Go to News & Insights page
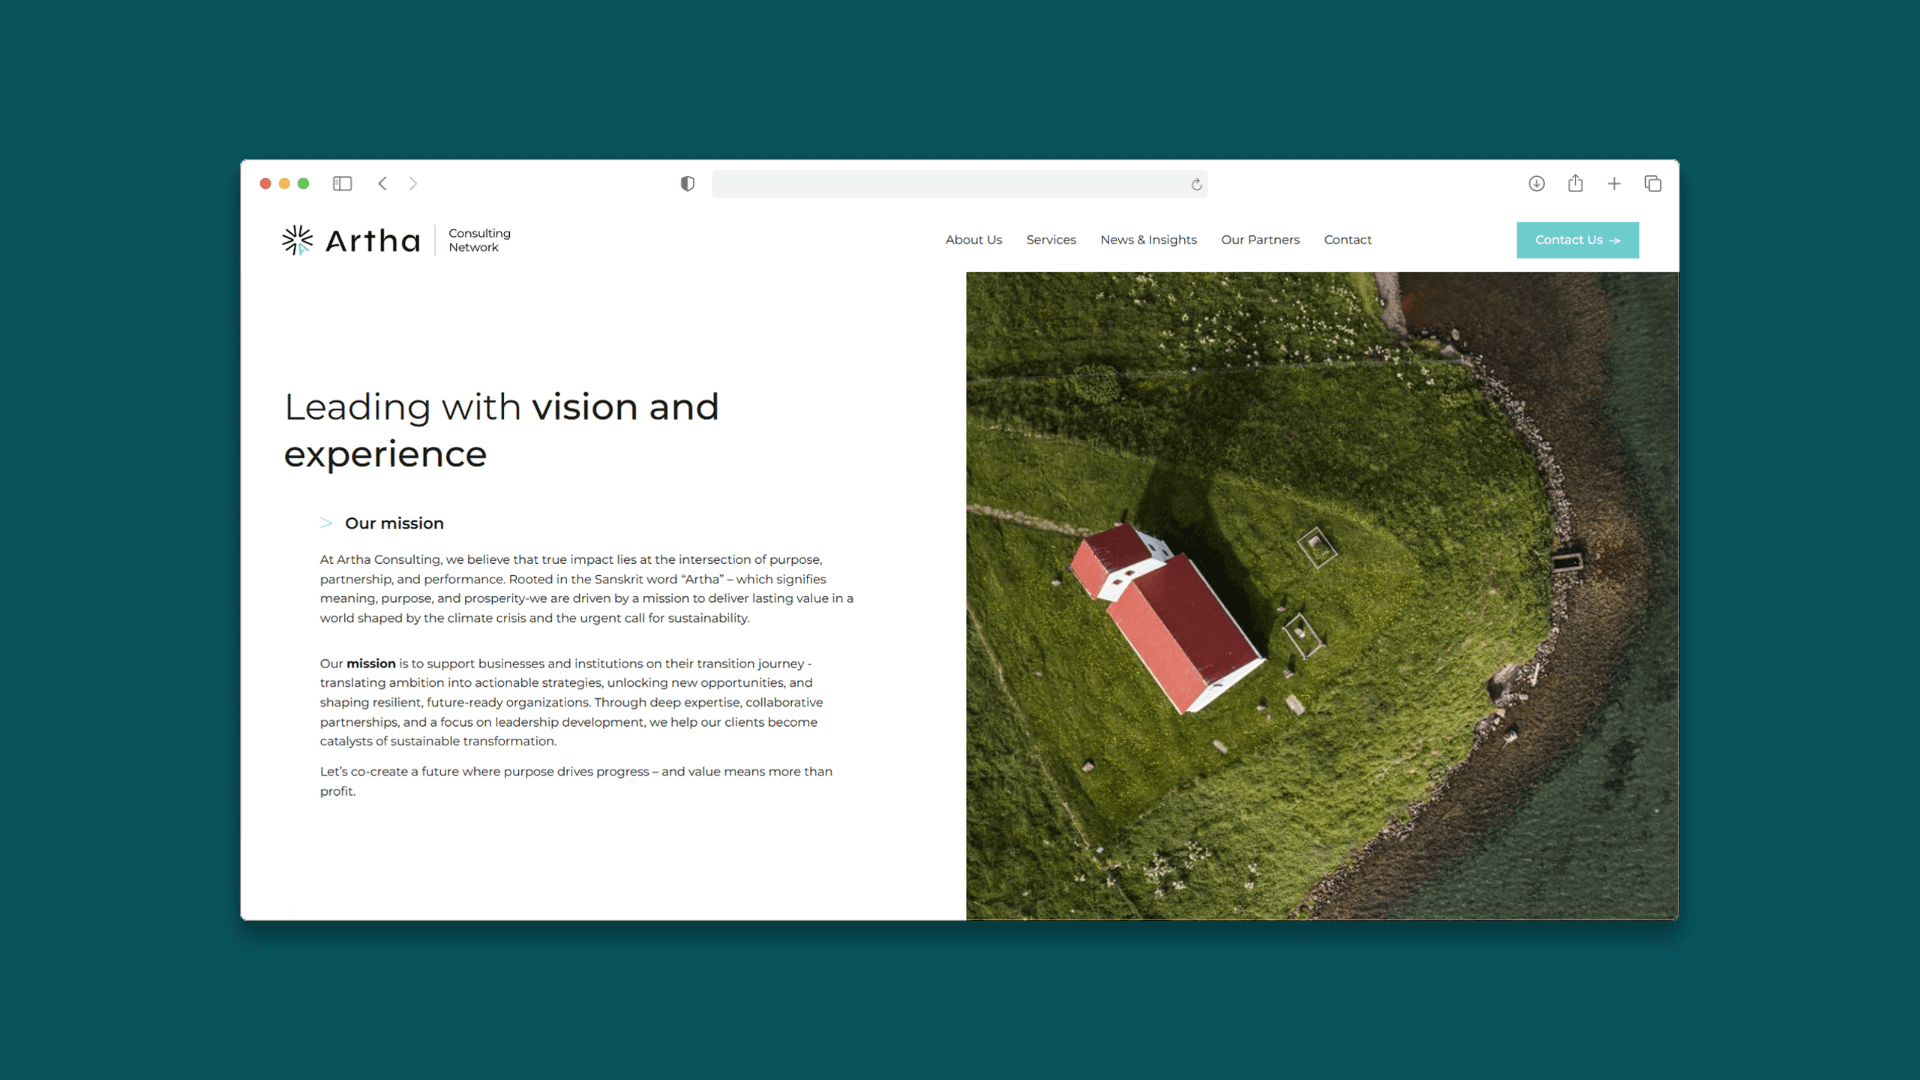Image resolution: width=1920 pixels, height=1080 pixels. coord(1148,240)
